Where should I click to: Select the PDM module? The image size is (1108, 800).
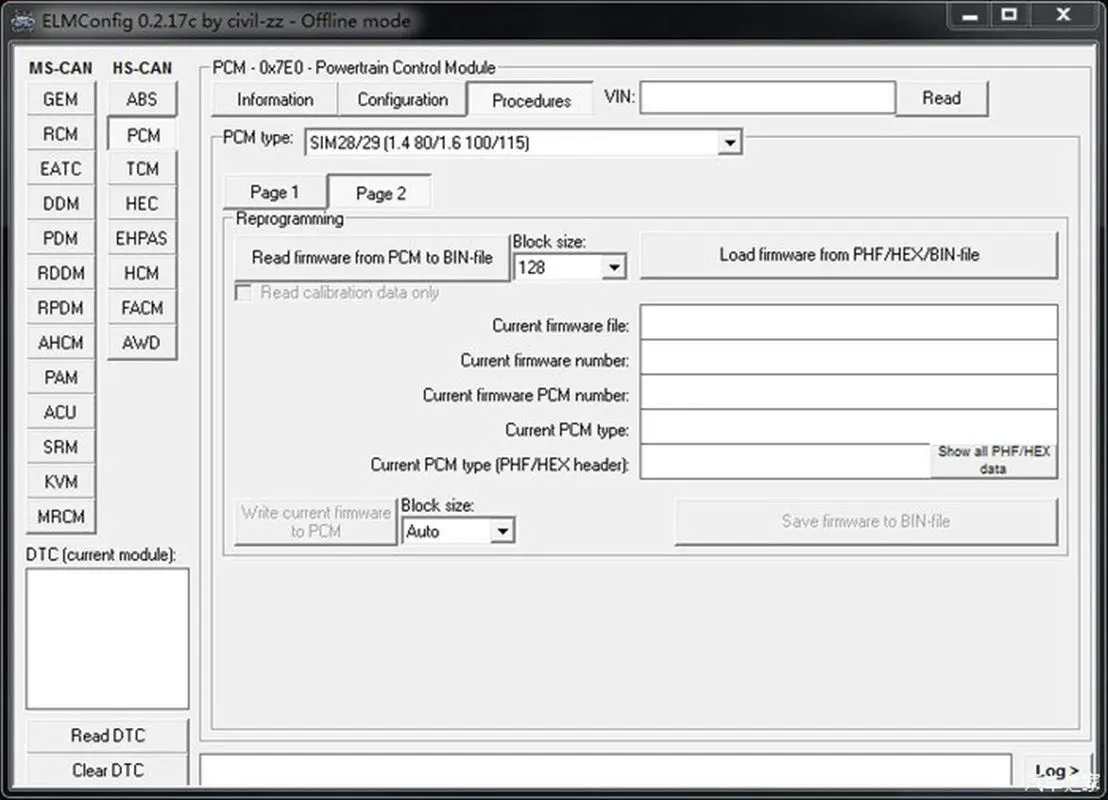pyautogui.click(x=61, y=238)
